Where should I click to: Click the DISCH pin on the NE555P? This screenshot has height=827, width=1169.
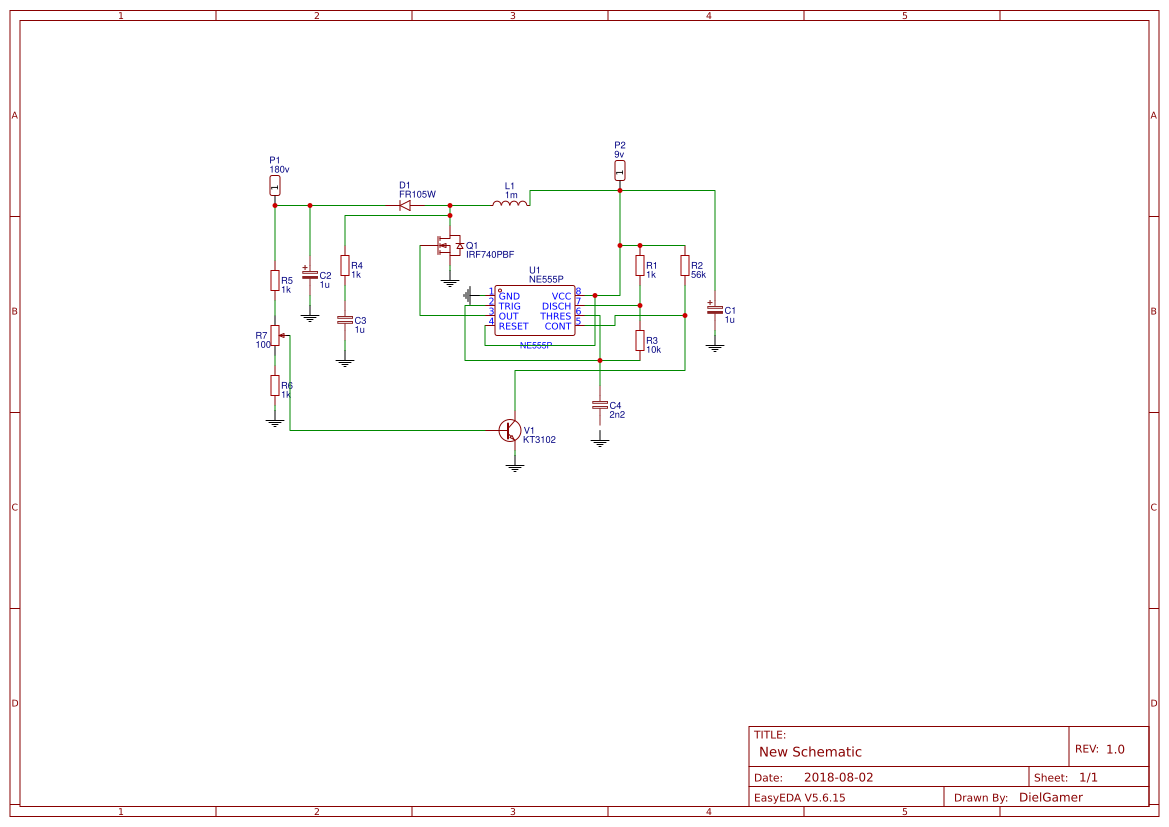click(556, 304)
